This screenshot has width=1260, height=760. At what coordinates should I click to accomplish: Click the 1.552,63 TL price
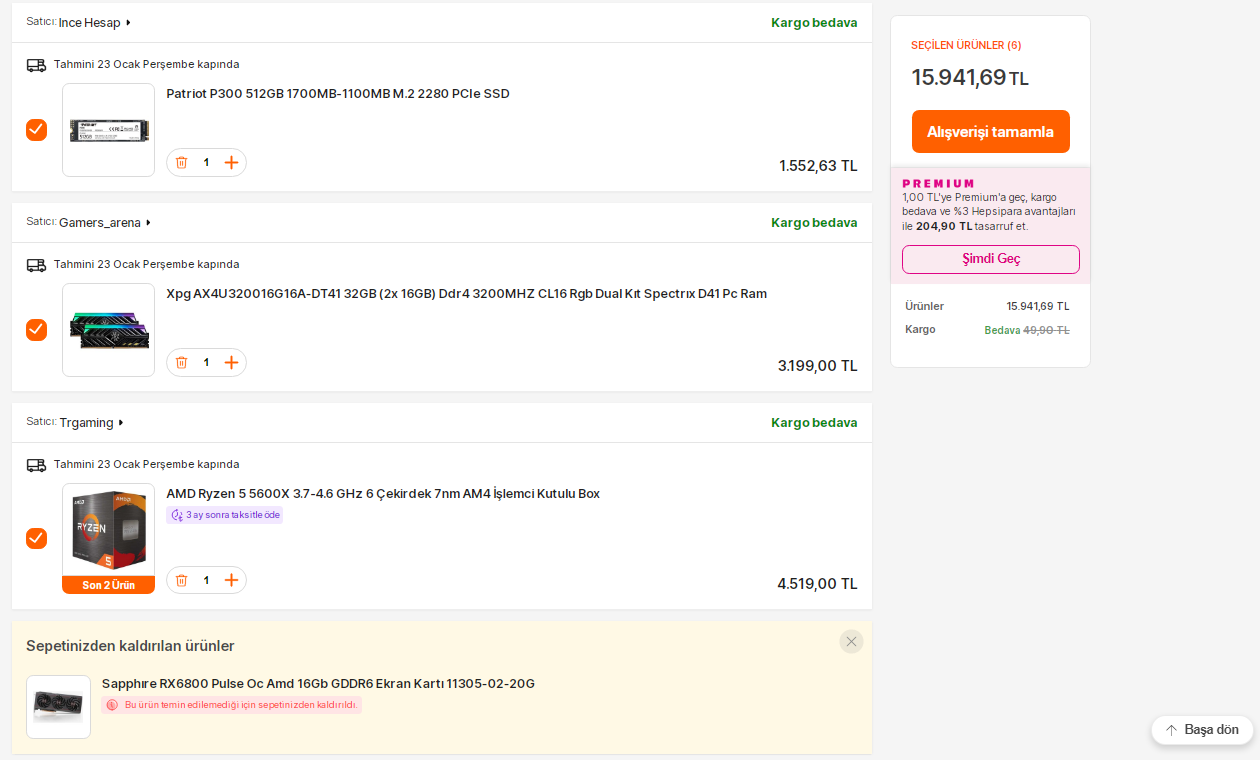818,166
